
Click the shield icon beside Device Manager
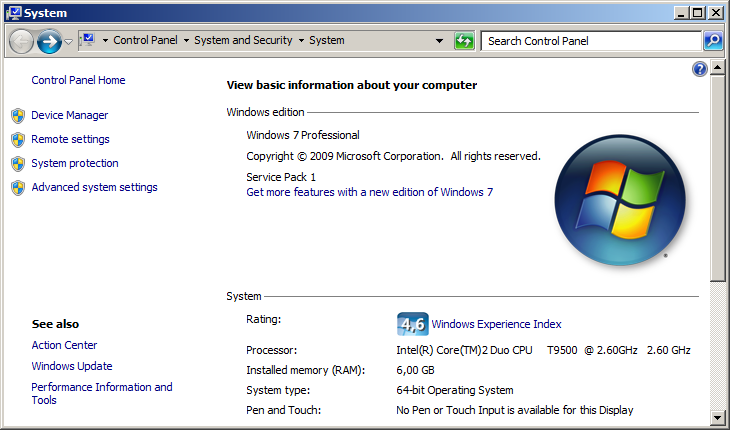tap(18, 116)
